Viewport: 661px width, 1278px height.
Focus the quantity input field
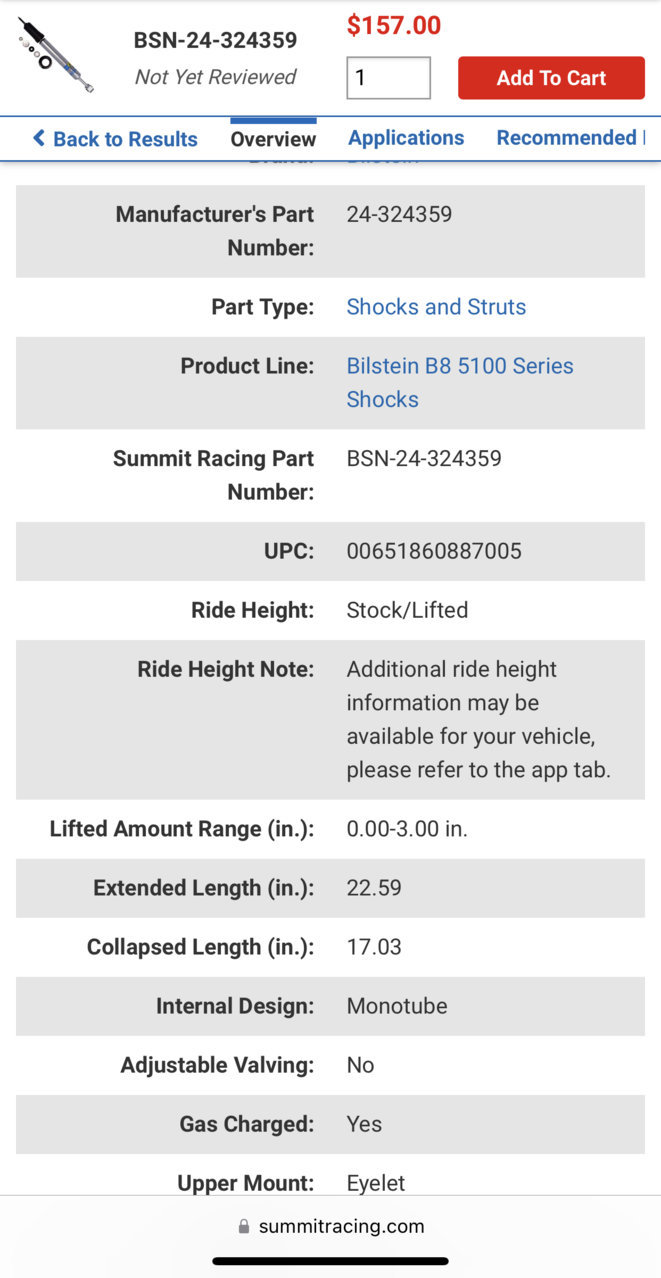(x=389, y=78)
